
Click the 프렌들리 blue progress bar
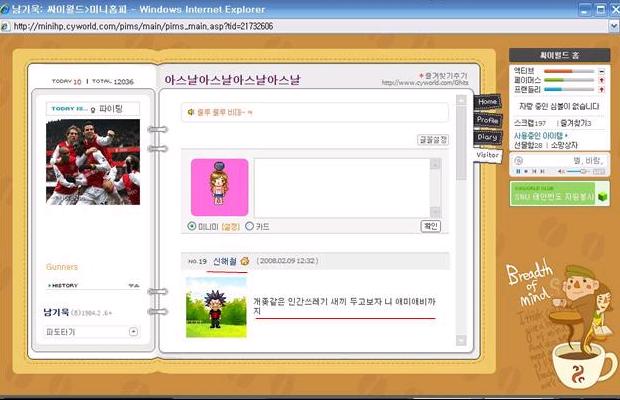pyautogui.click(x=569, y=90)
